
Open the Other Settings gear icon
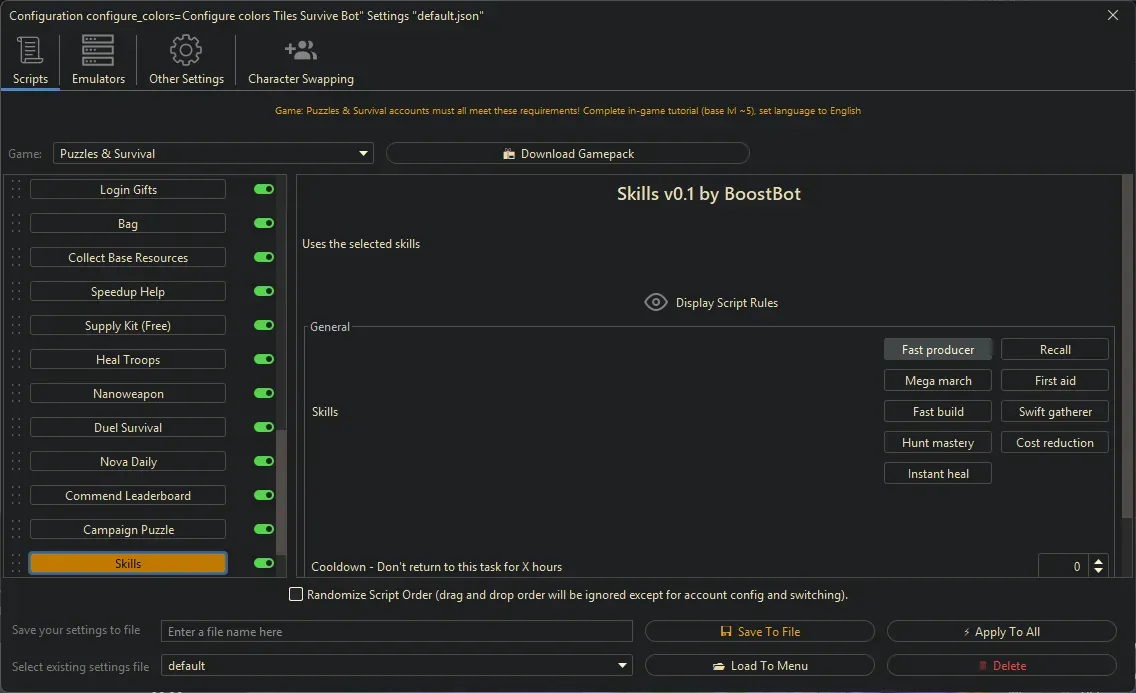[185, 50]
